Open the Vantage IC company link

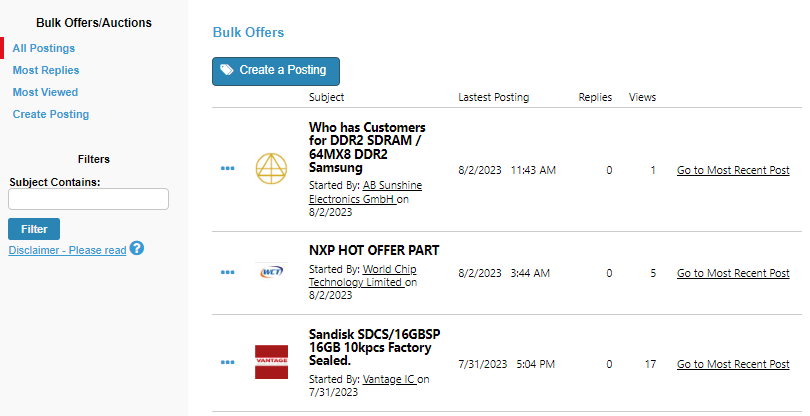point(388,379)
